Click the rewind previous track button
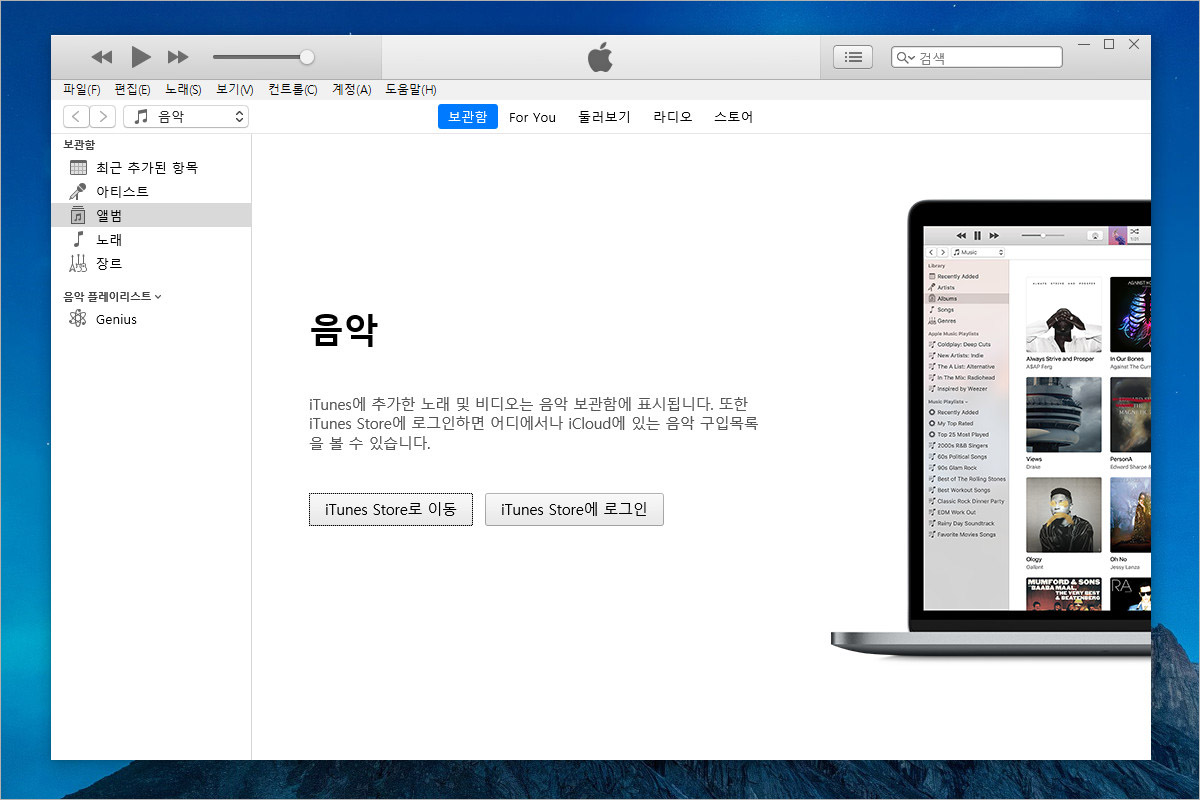This screenshot has width=1200, height=800. pos(102,58)
